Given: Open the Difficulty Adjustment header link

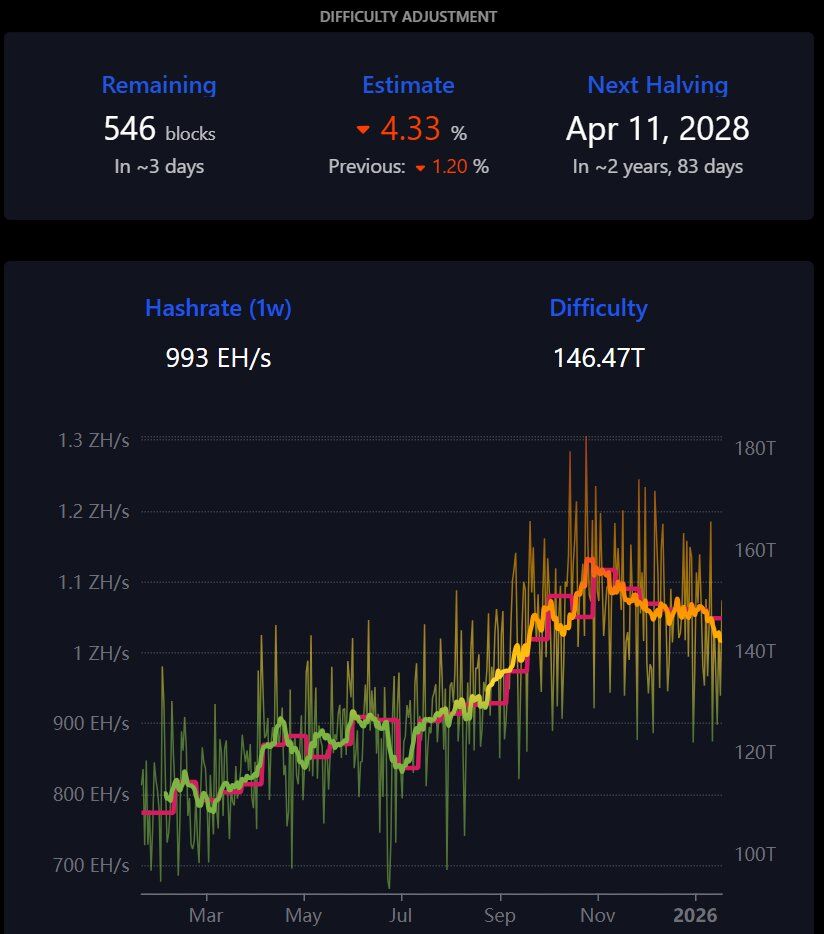Looking at the screenshot, I should [408, 17].
